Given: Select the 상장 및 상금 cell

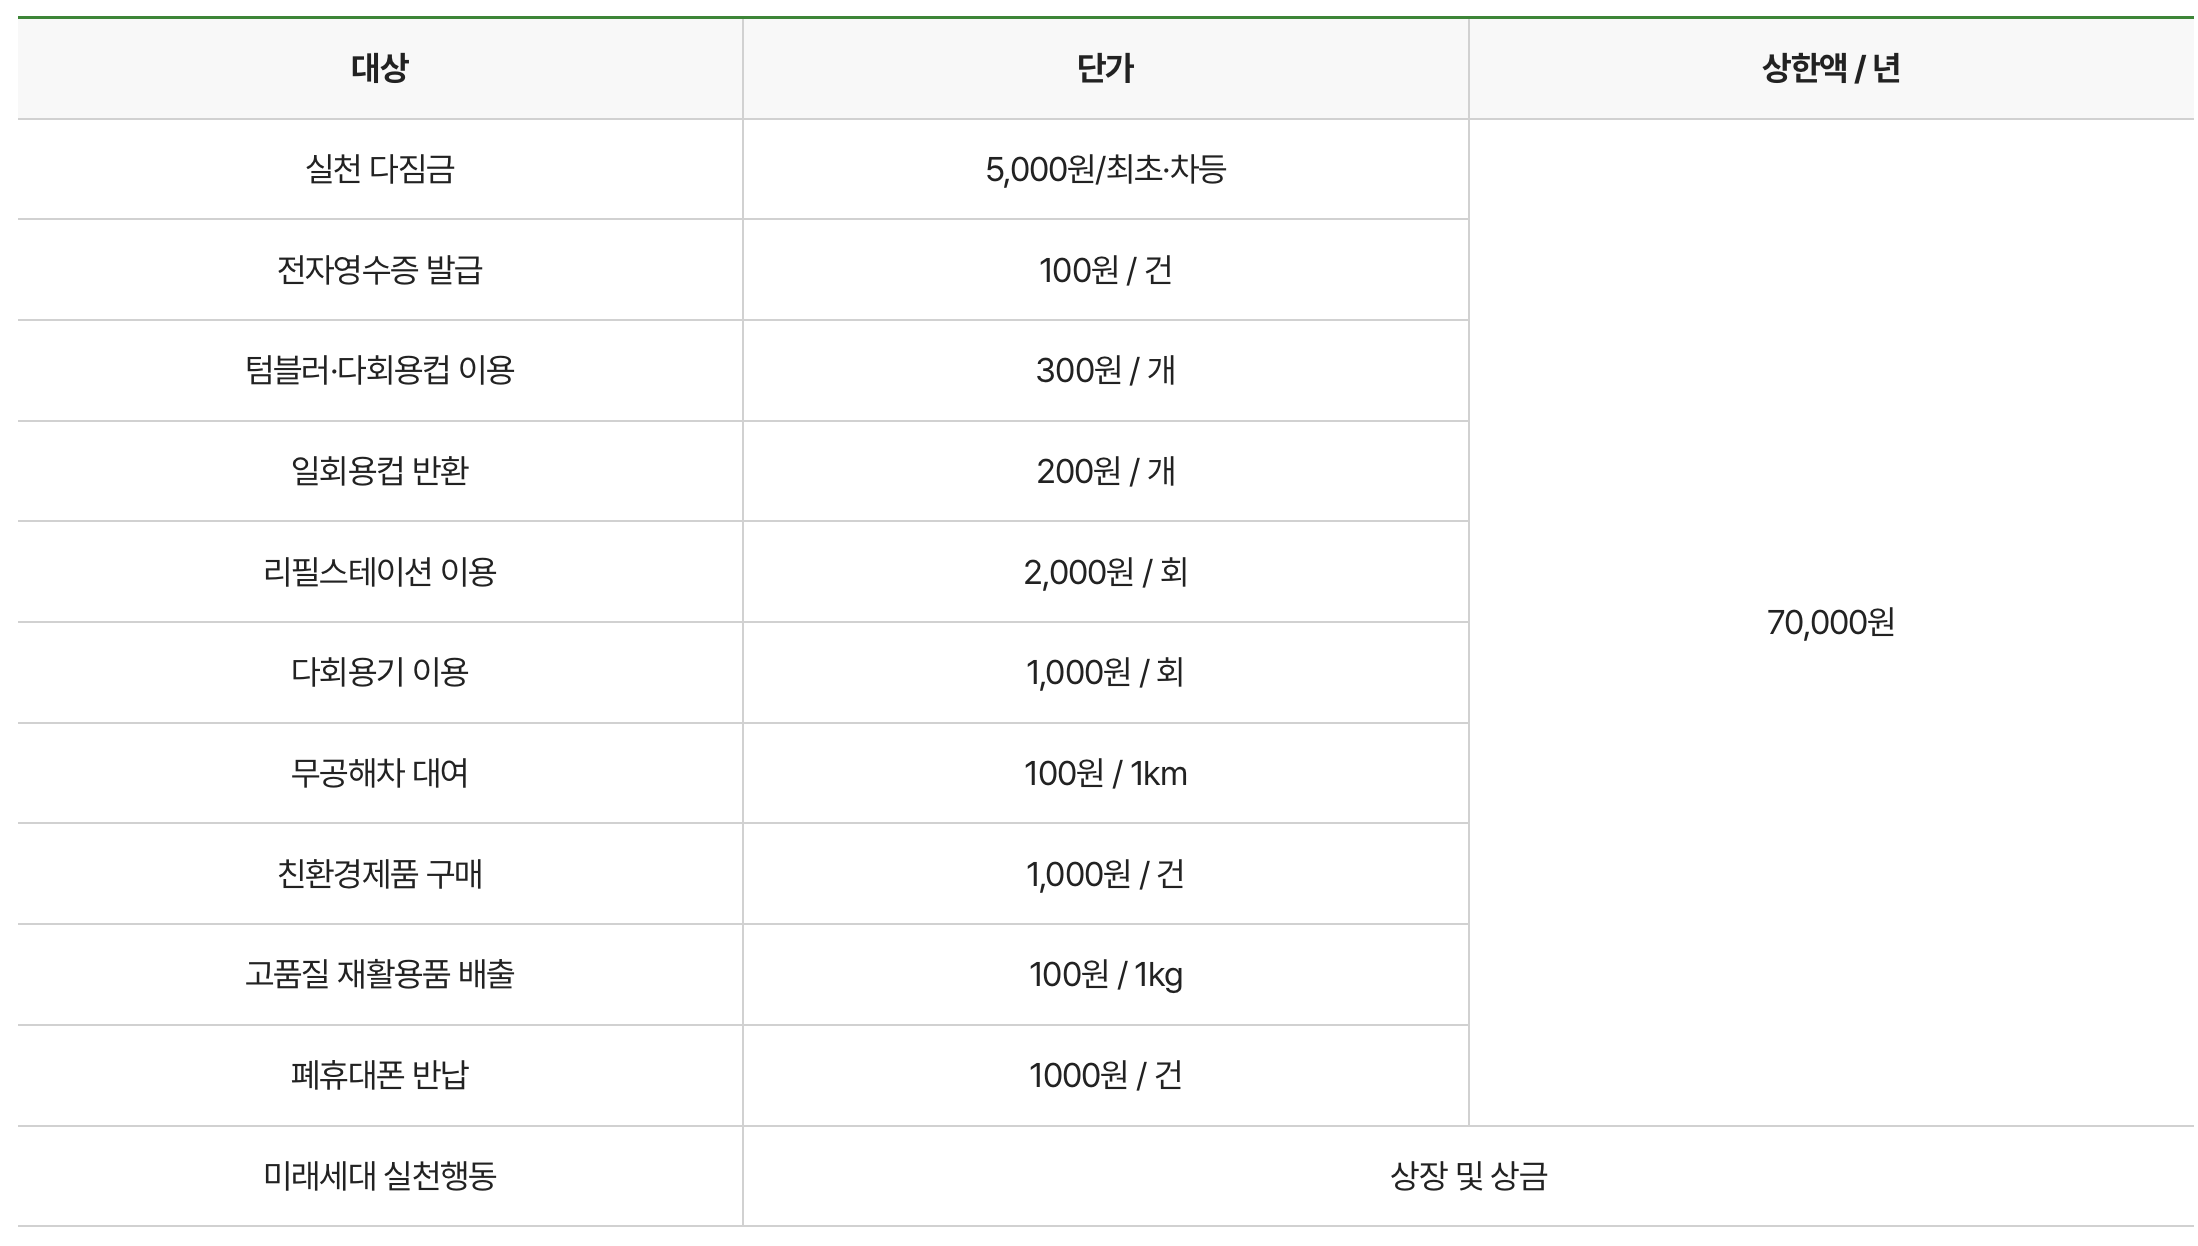Looking at the screenshot, I should [1468, 1176].
